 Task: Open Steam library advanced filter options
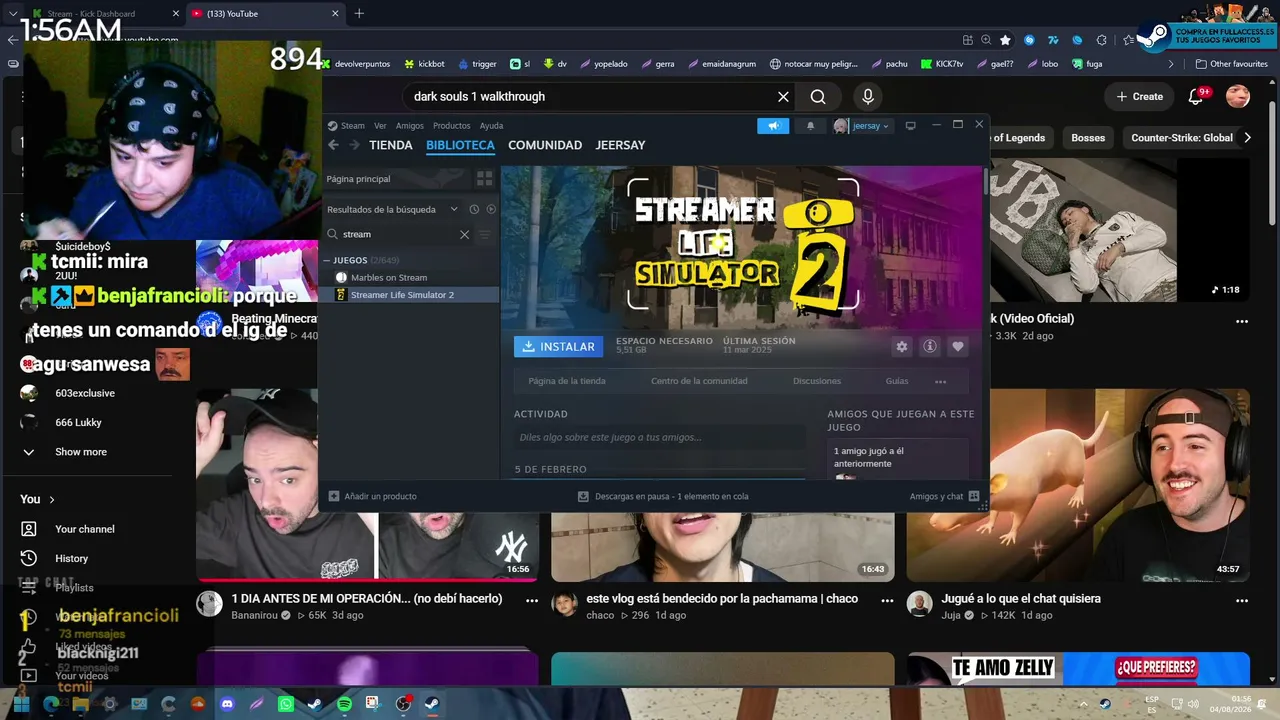pos(485,234)
